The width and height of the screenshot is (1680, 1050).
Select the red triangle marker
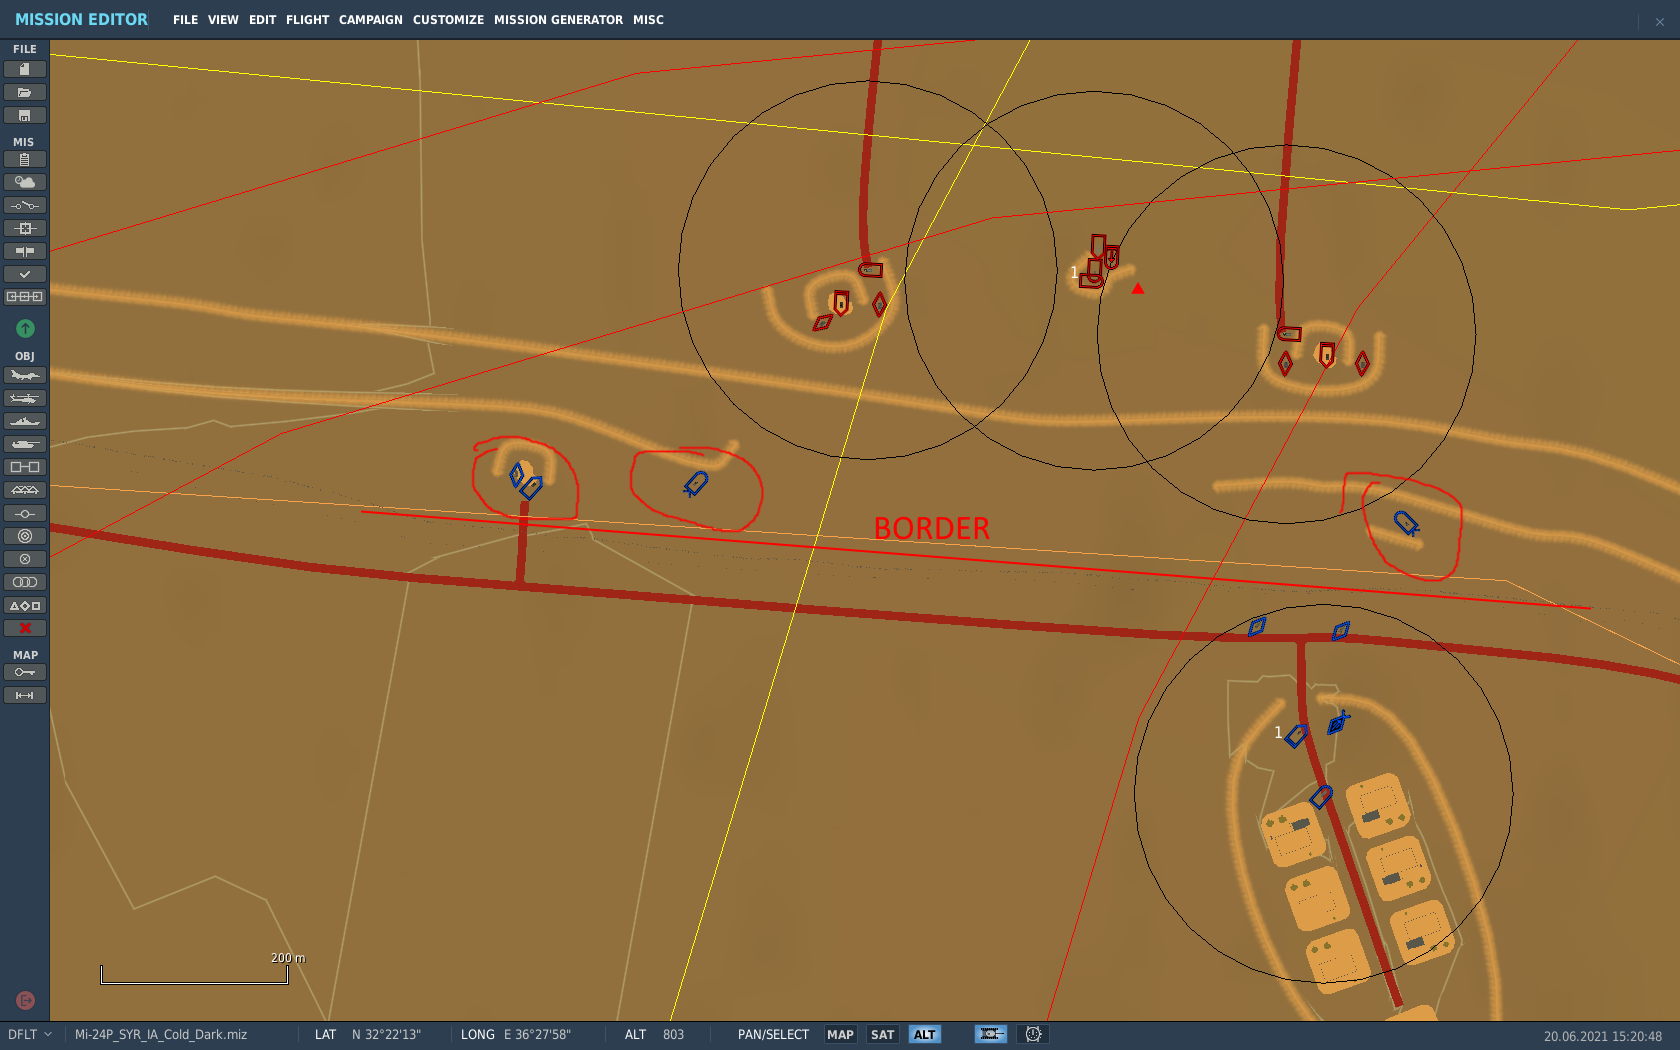point(1137,289)
